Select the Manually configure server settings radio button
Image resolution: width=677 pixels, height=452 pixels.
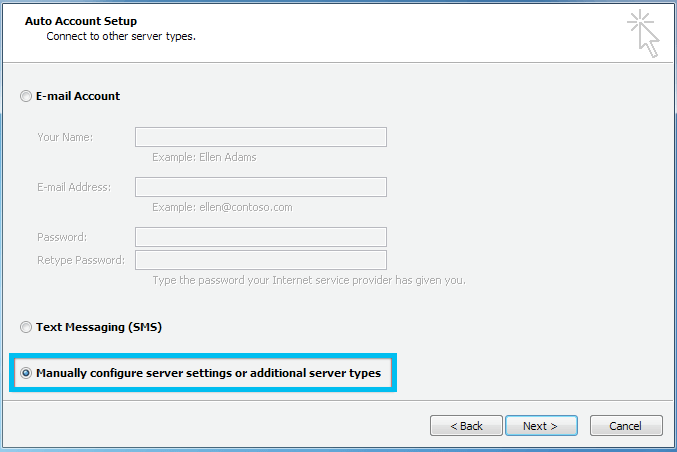(26, 374)
